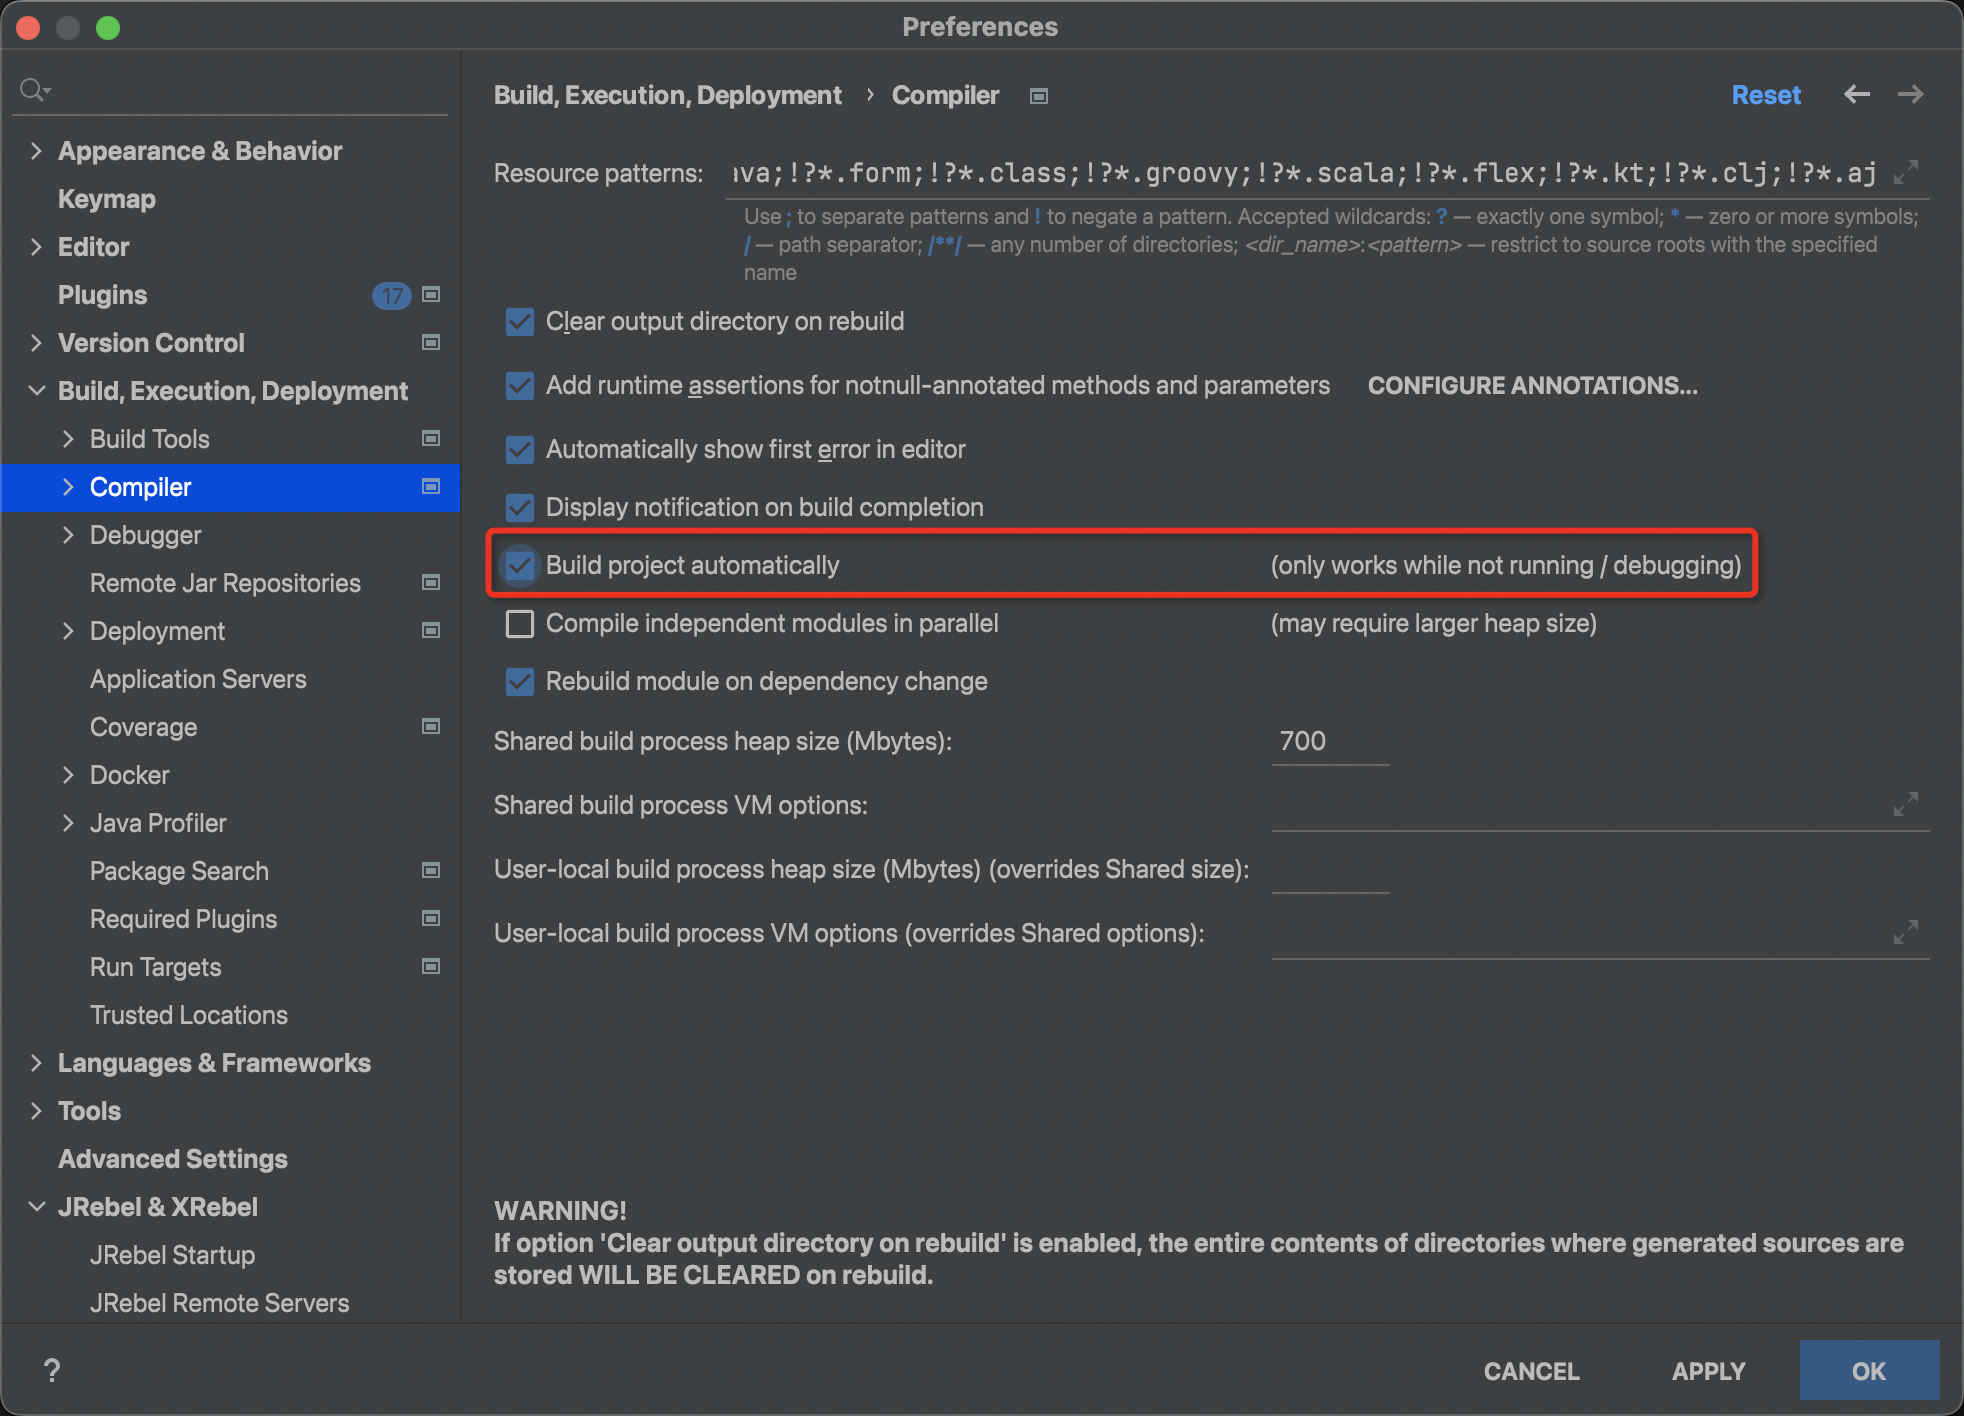Click project-level icon beside Compiler breadcrumb
Viewport: 1964px width, 1416px height.
tap(1039, 96)
